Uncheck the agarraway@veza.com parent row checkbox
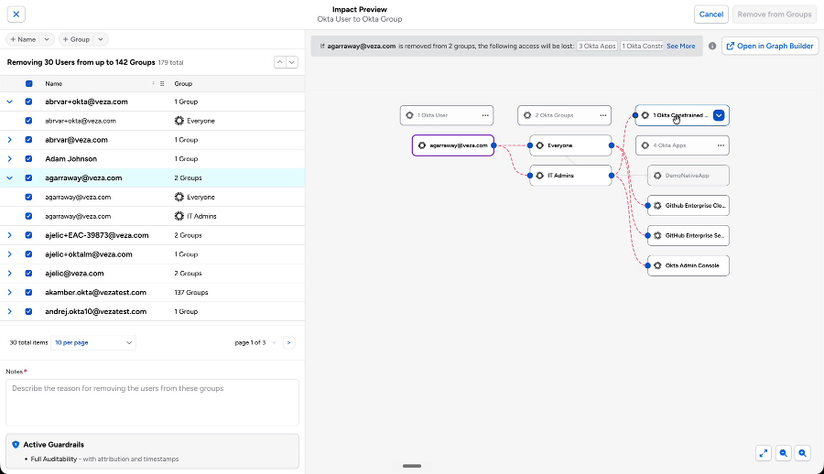 click(x=29, y=178)
